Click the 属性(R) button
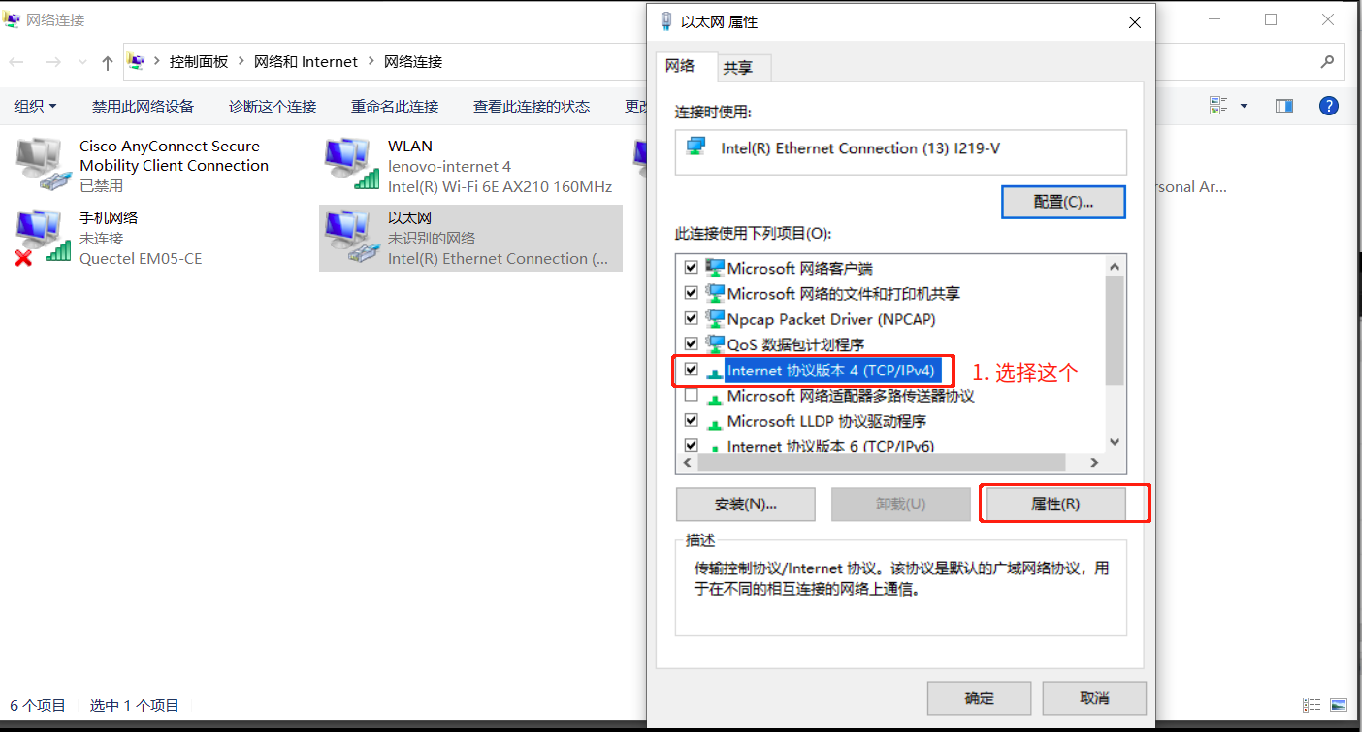 coord(1055,504)
